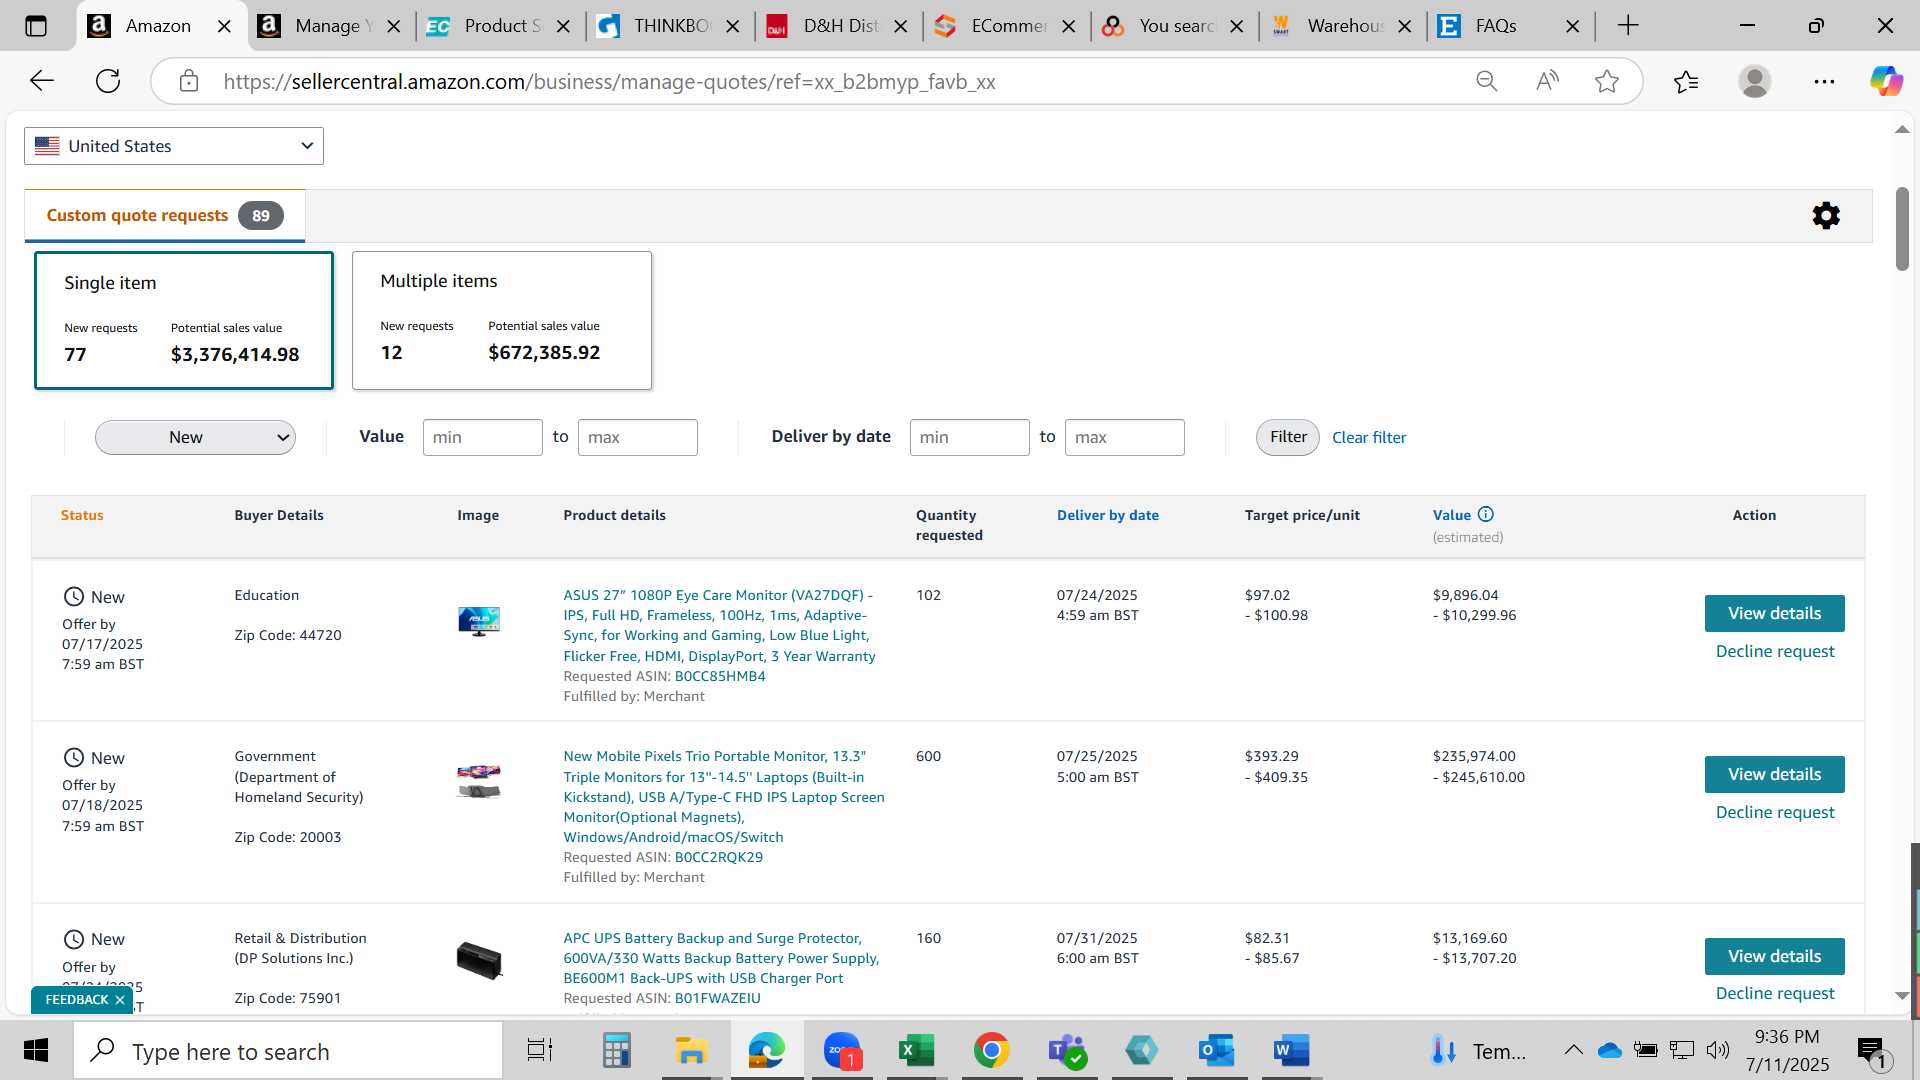
Task: Switch to the THINKBO browser tab
Action: point(666,26)
